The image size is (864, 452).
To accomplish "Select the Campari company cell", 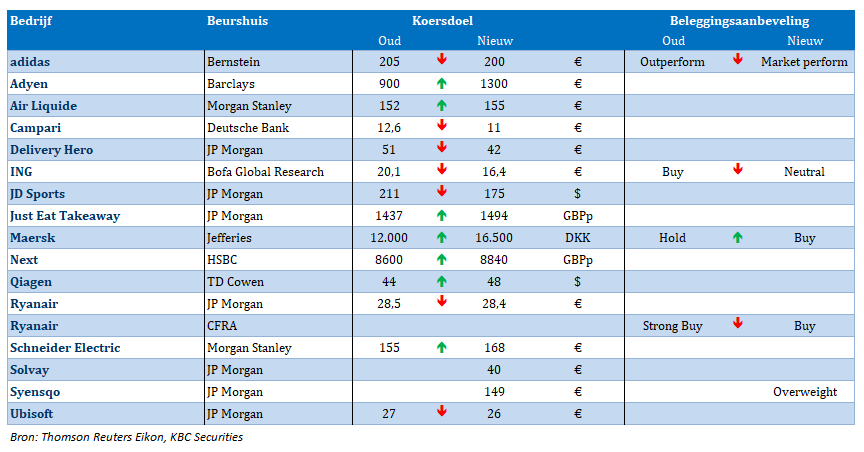I will click(106, 128).
